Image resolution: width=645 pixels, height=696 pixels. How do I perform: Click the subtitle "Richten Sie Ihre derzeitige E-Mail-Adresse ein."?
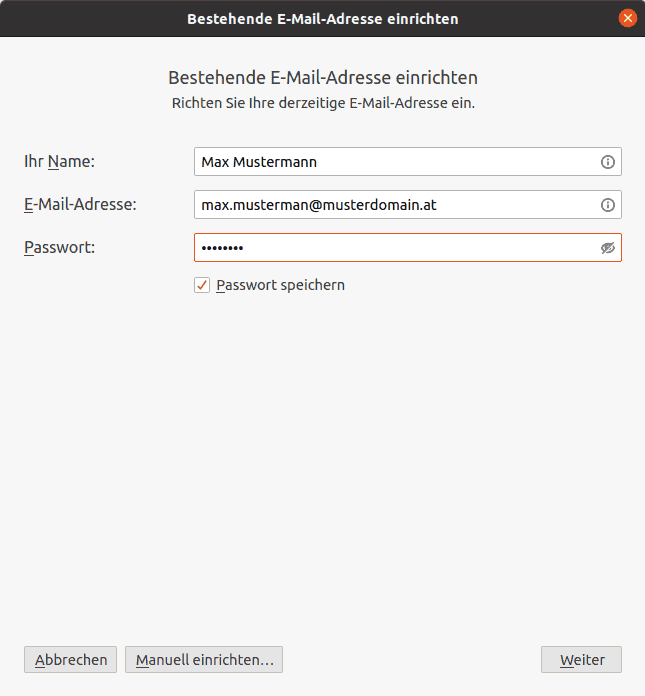tap(322, 103)
